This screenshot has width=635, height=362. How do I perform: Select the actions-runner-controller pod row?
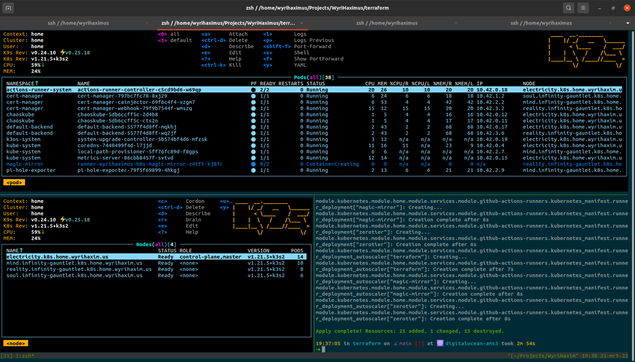[314, 90]
